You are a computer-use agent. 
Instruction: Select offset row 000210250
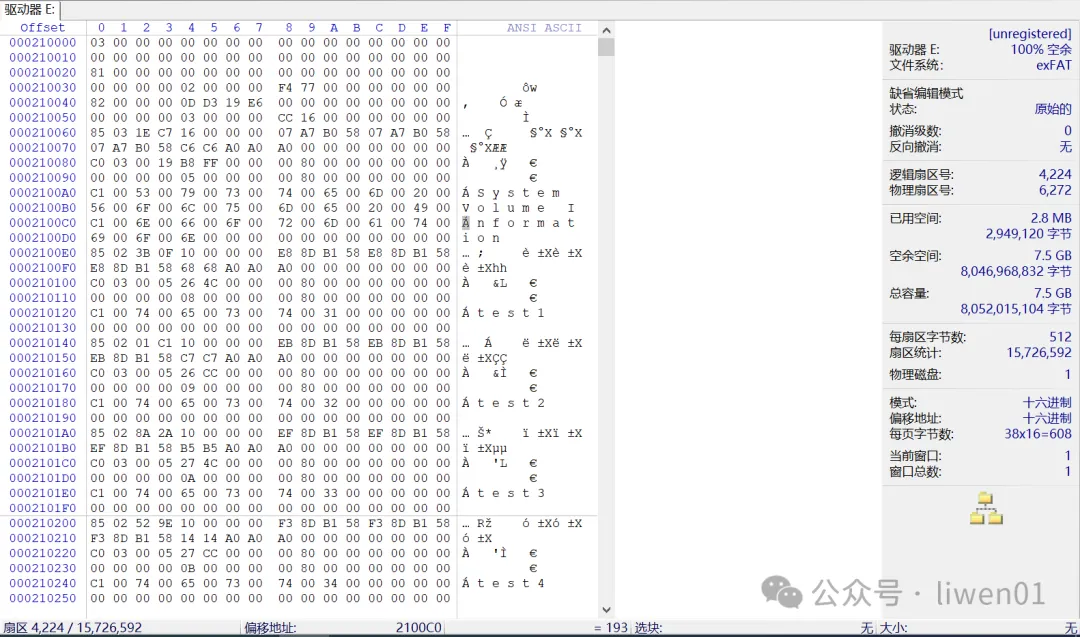click(43, 598)
